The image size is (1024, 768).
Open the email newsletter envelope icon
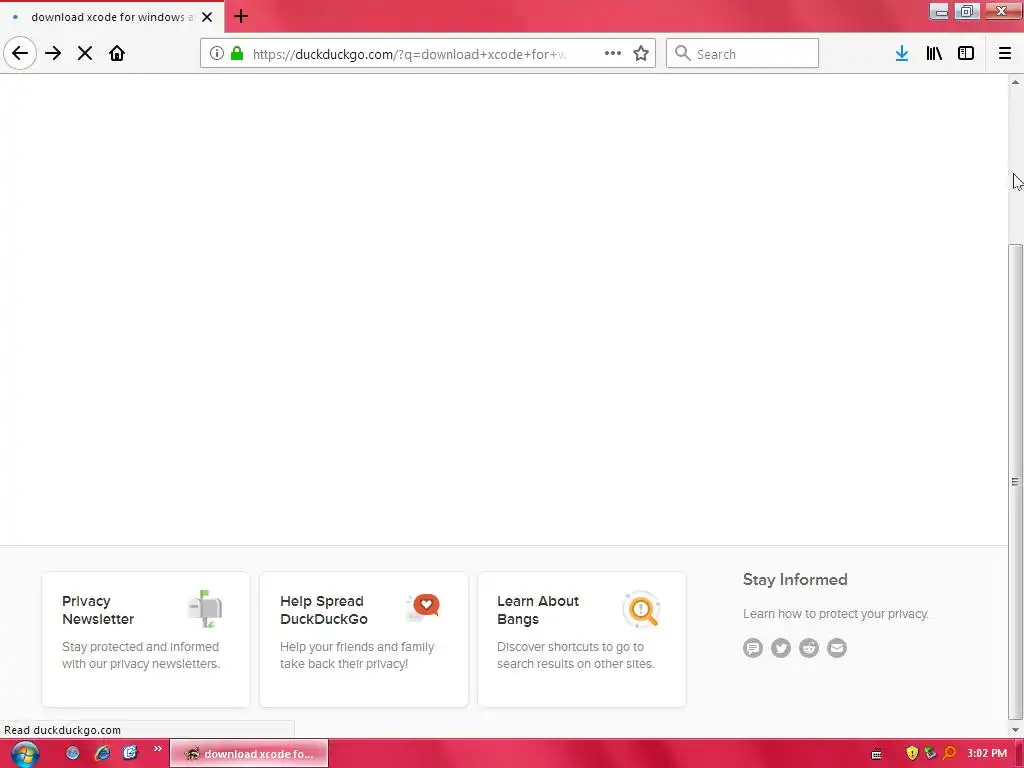pyautogui.click(x=837, y=648)
